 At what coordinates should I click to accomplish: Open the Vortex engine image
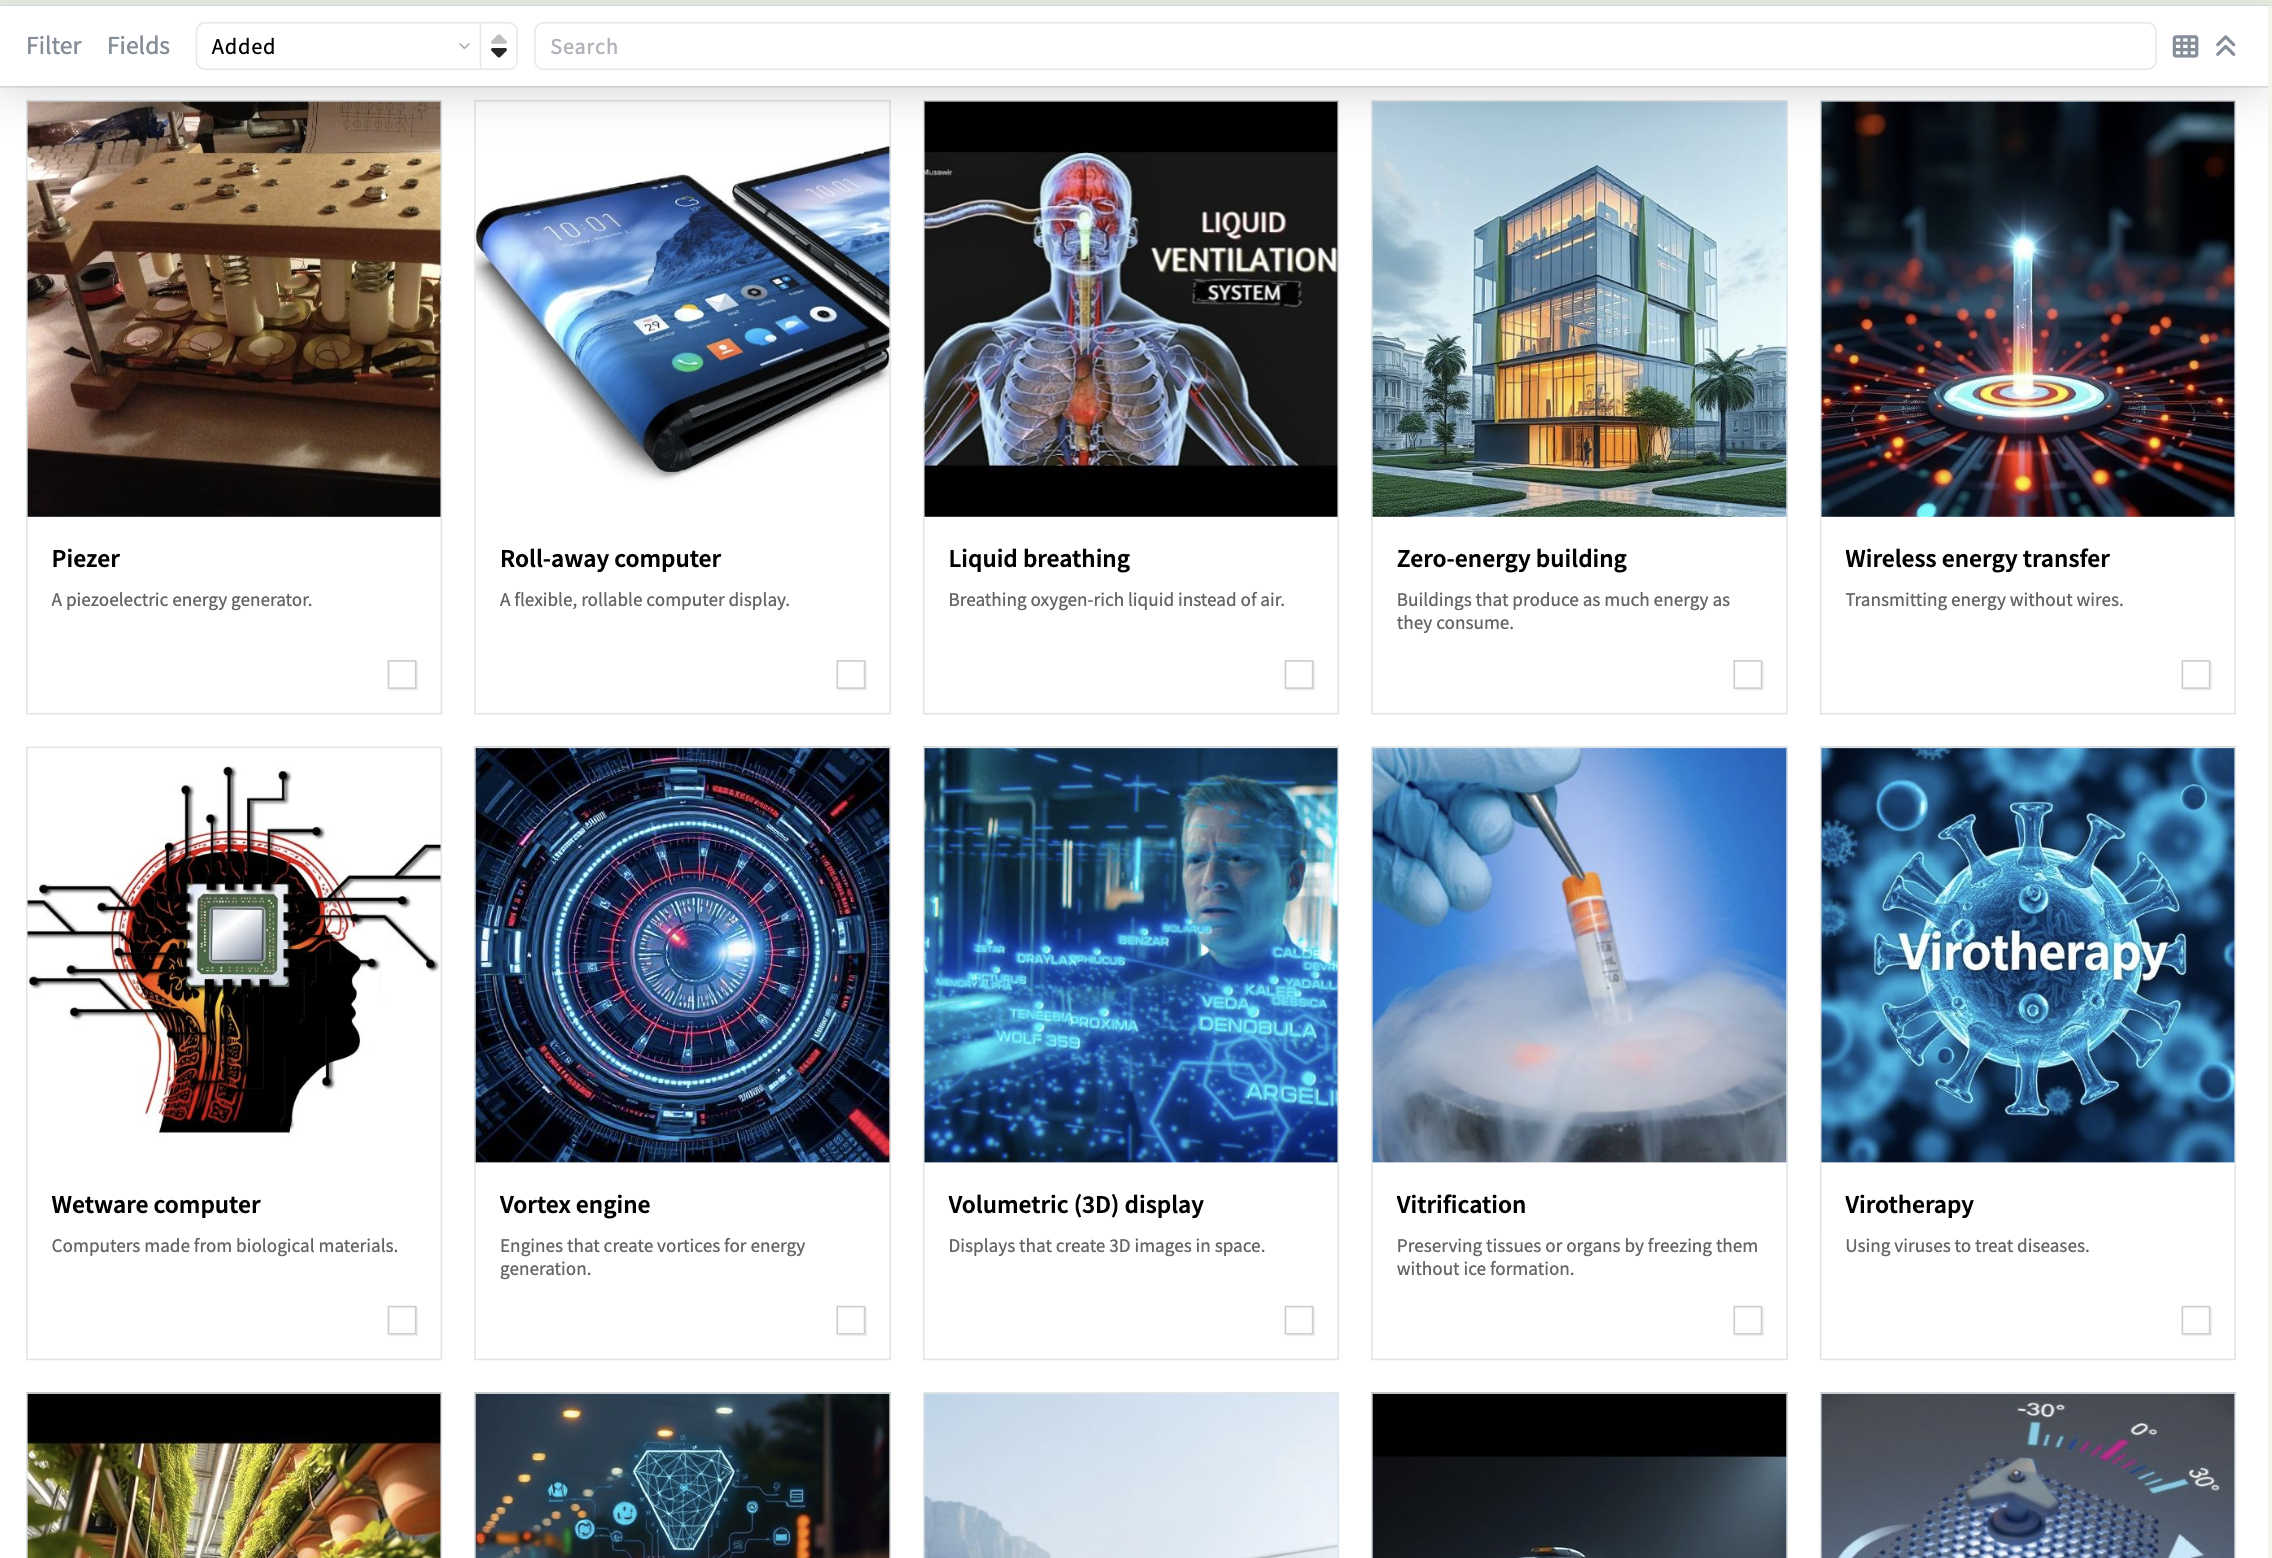coord(682,955)
